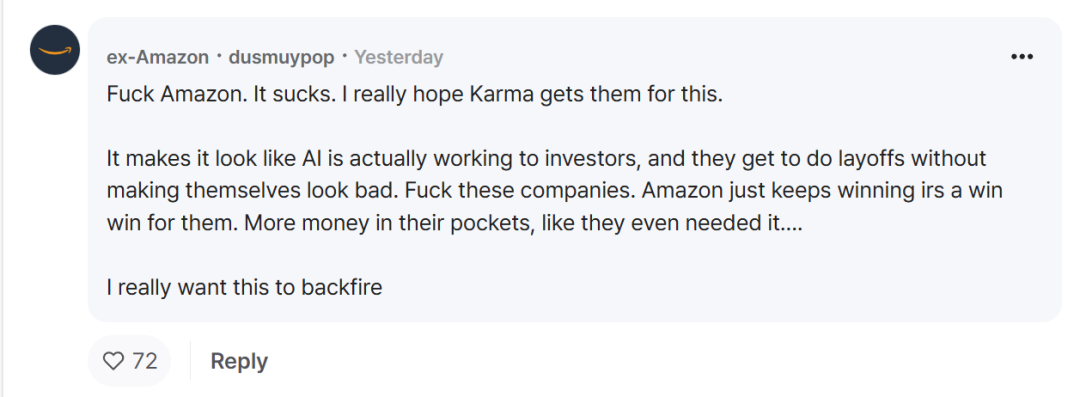Click the 72 likes count
1080x397 pixels.
point(145,360)
